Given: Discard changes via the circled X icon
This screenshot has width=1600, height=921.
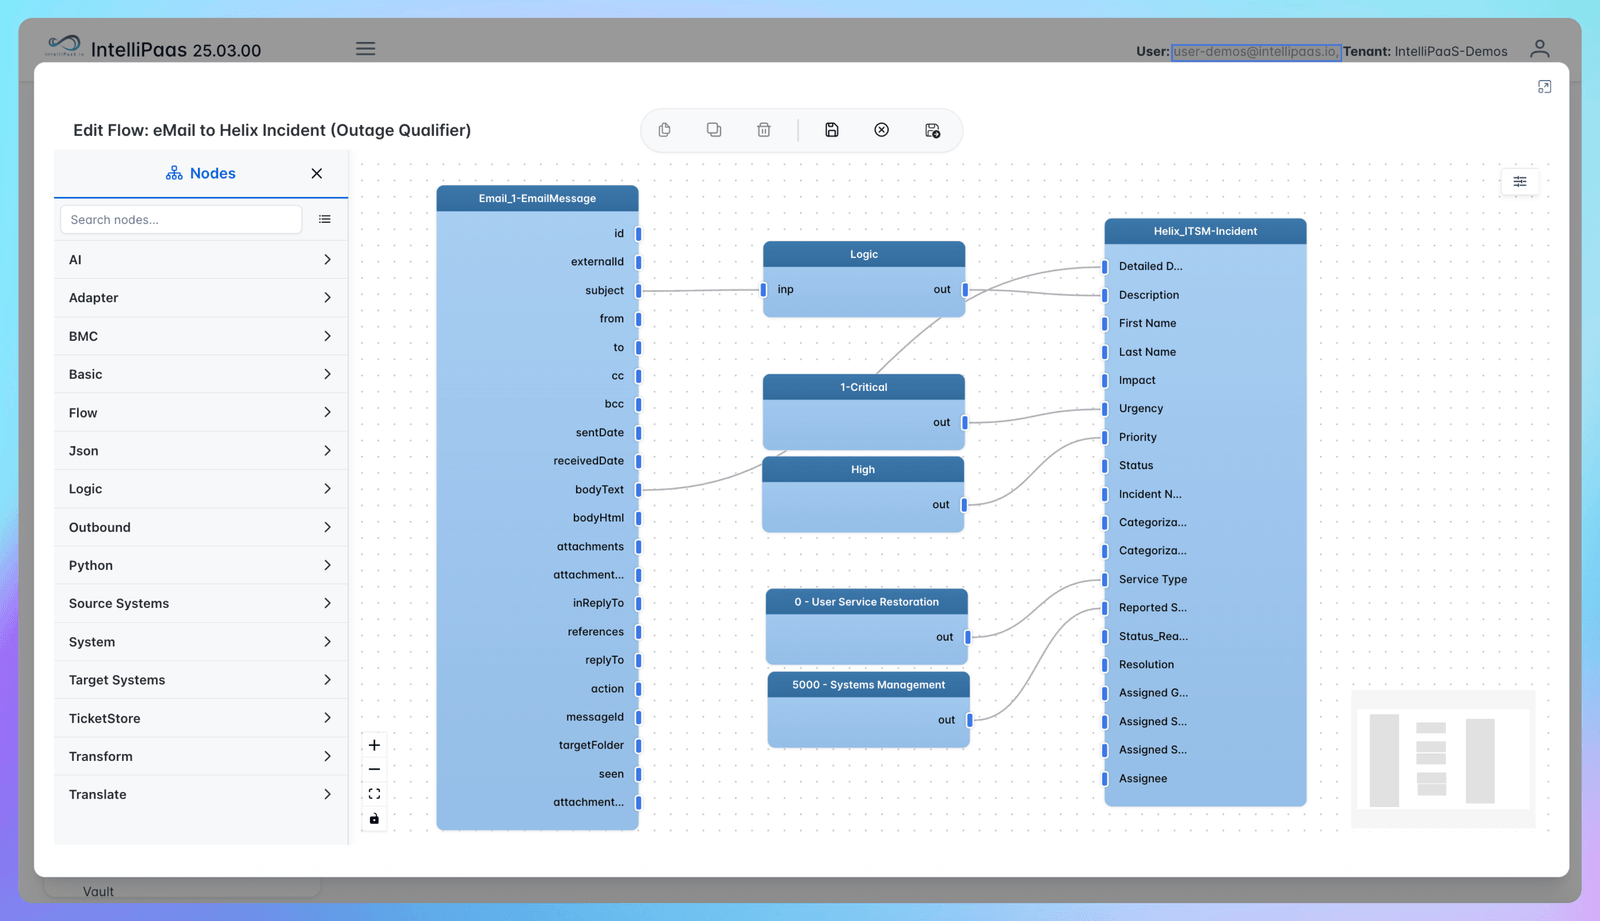Looking at the screenshot, I should click(881, 129).
